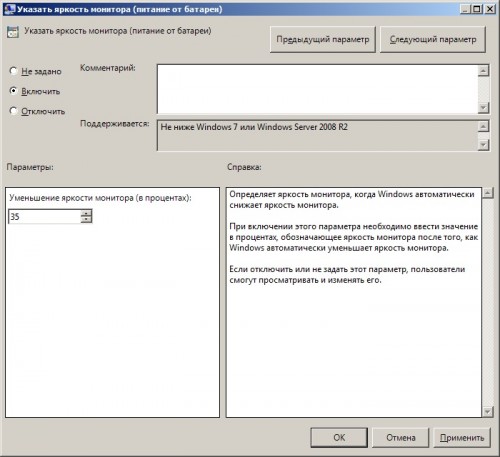500x457 pixels.
Task: Increase brightness percentage with spinner up arrow
Action: tap(86, 213)
